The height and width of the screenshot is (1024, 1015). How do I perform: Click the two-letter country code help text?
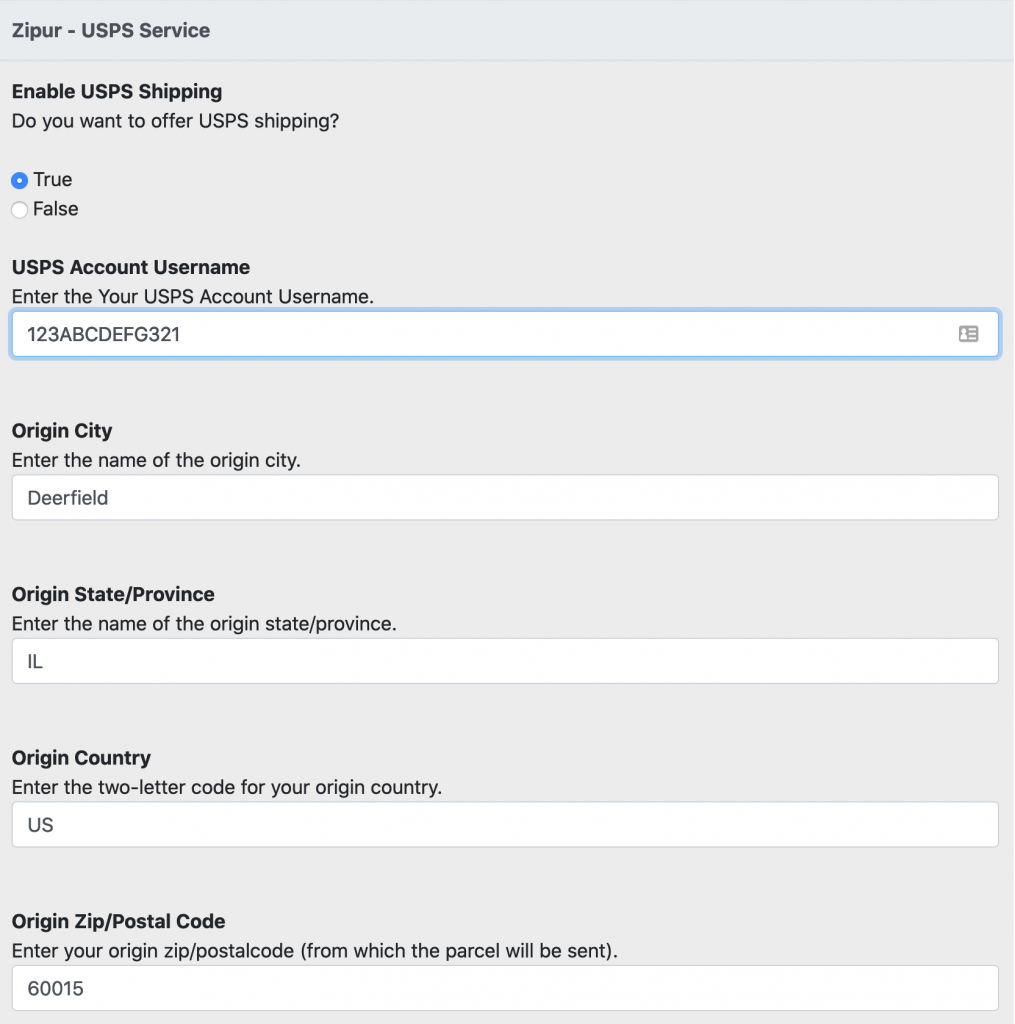(x=227, y=788)
